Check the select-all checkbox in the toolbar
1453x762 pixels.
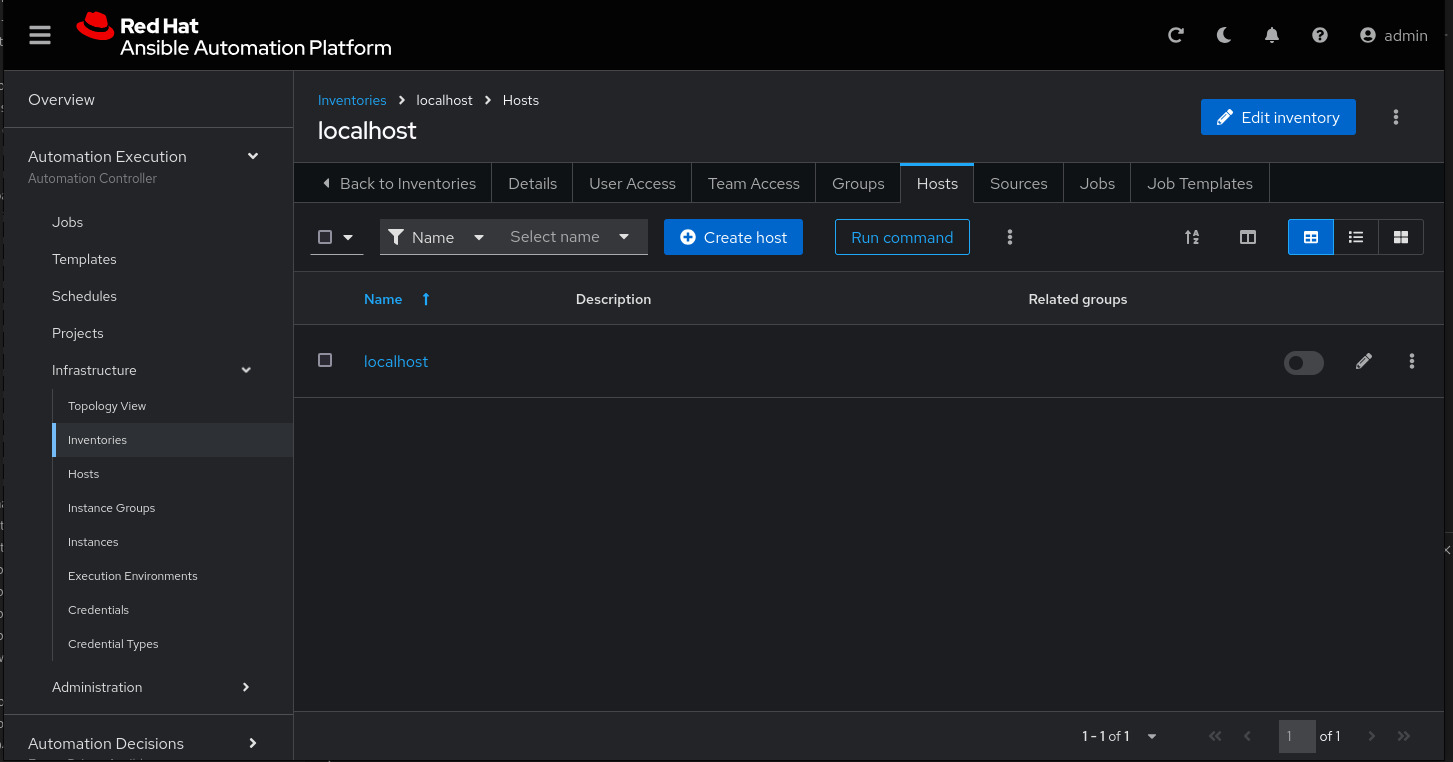click(x=325, y=237)
